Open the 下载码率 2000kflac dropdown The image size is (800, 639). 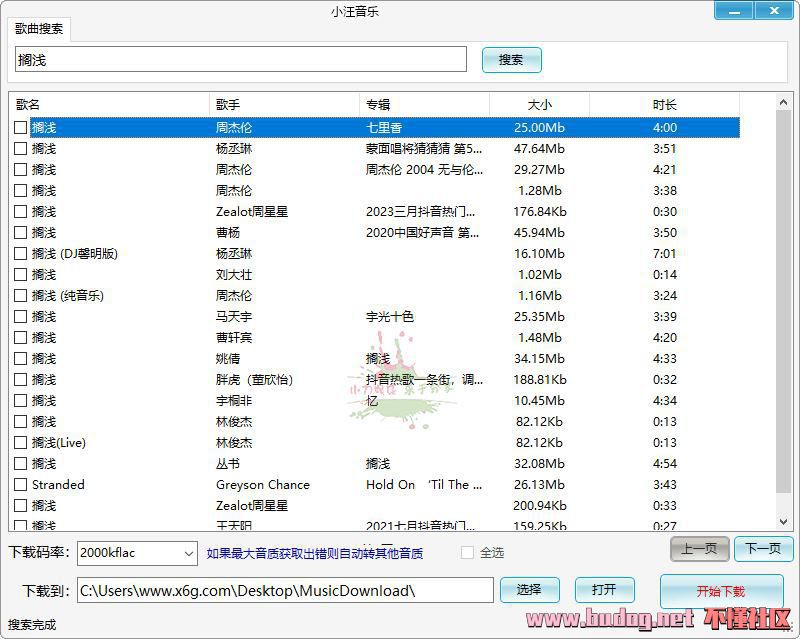(188, 553)
